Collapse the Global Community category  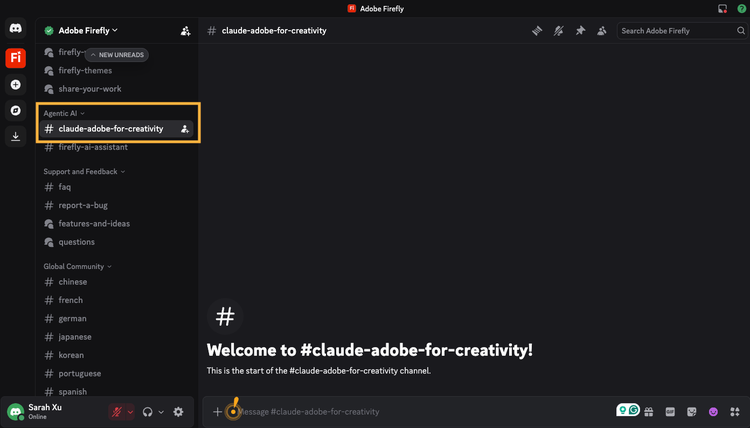[x=77, y=266]
